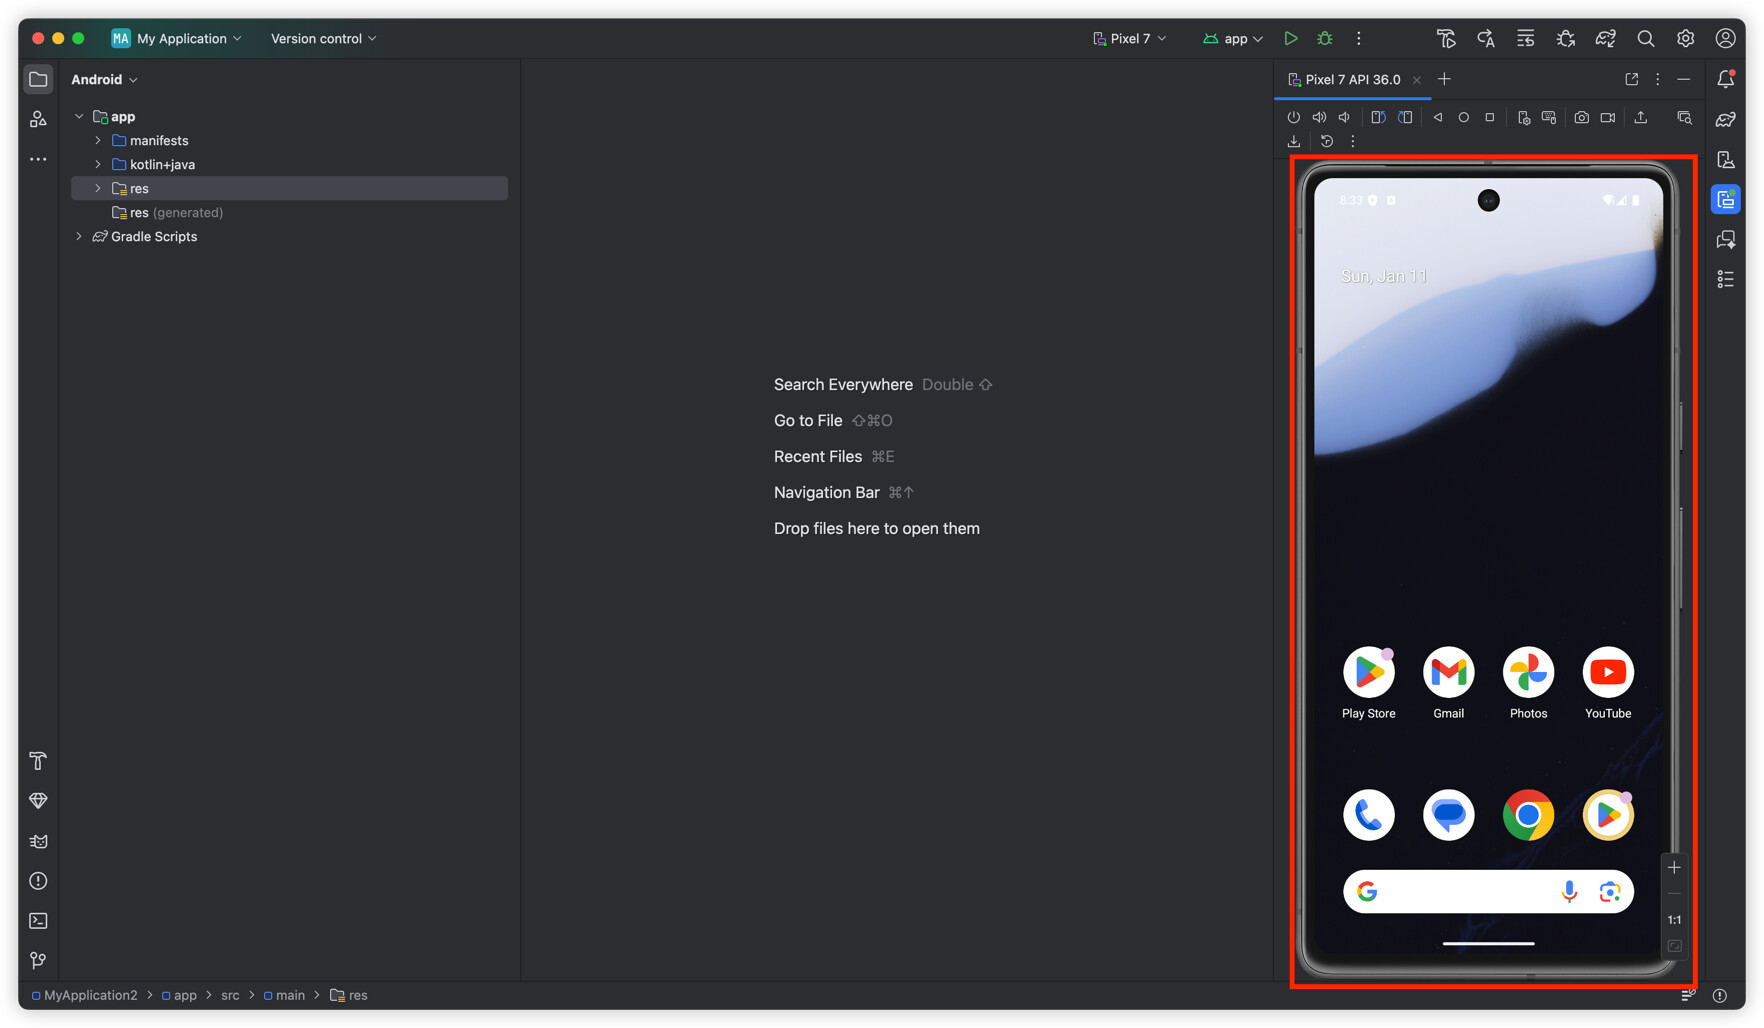Click the Search Everywhere magnifier icon
The image size is (1764, 1028).
point(1645,39)
